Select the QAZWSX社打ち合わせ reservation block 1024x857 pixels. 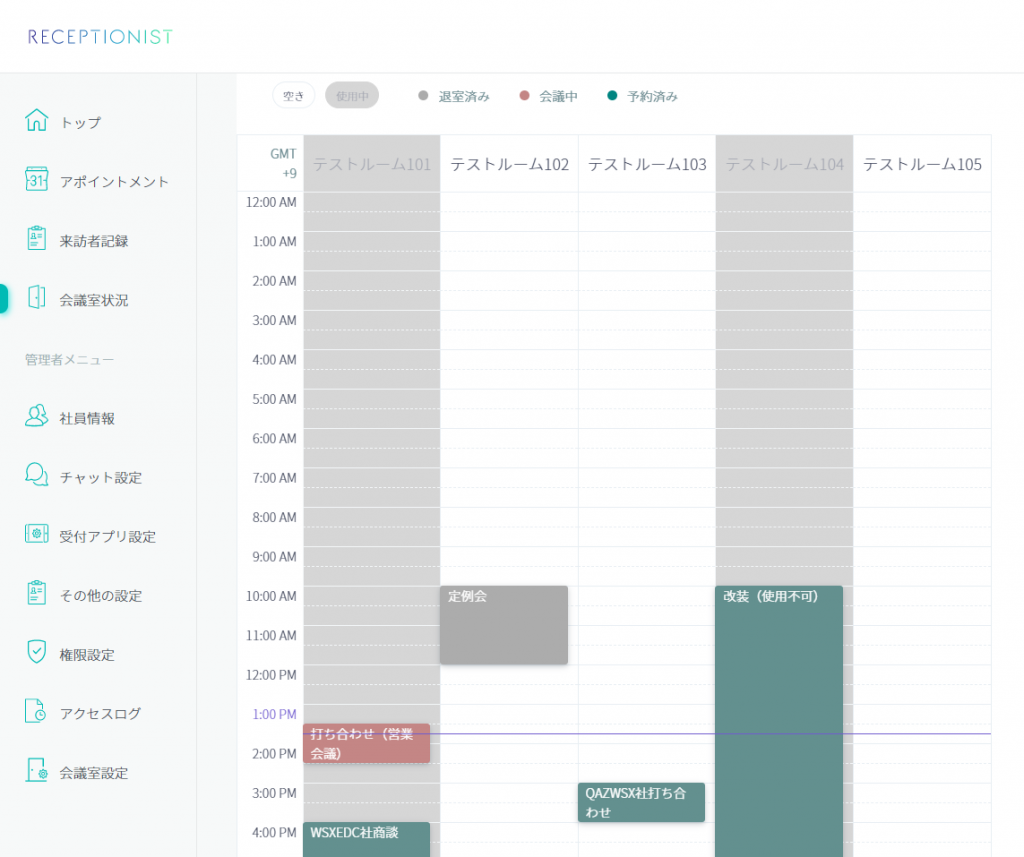point(641,802)
